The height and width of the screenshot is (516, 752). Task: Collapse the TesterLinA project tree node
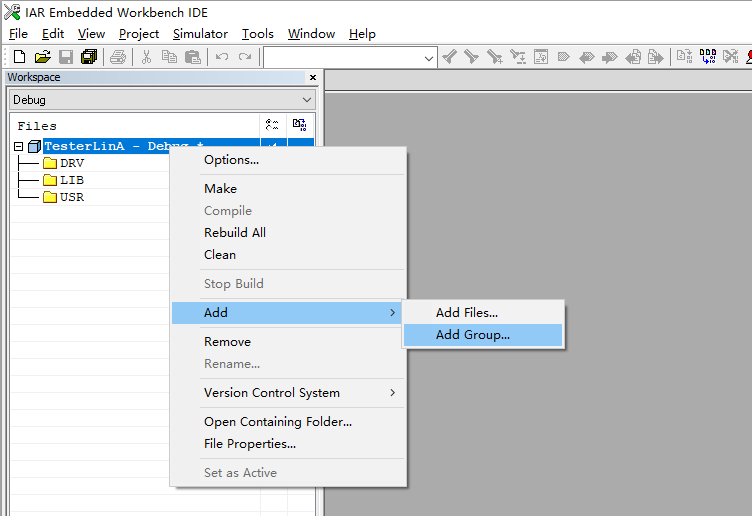(x=19, y=146)
